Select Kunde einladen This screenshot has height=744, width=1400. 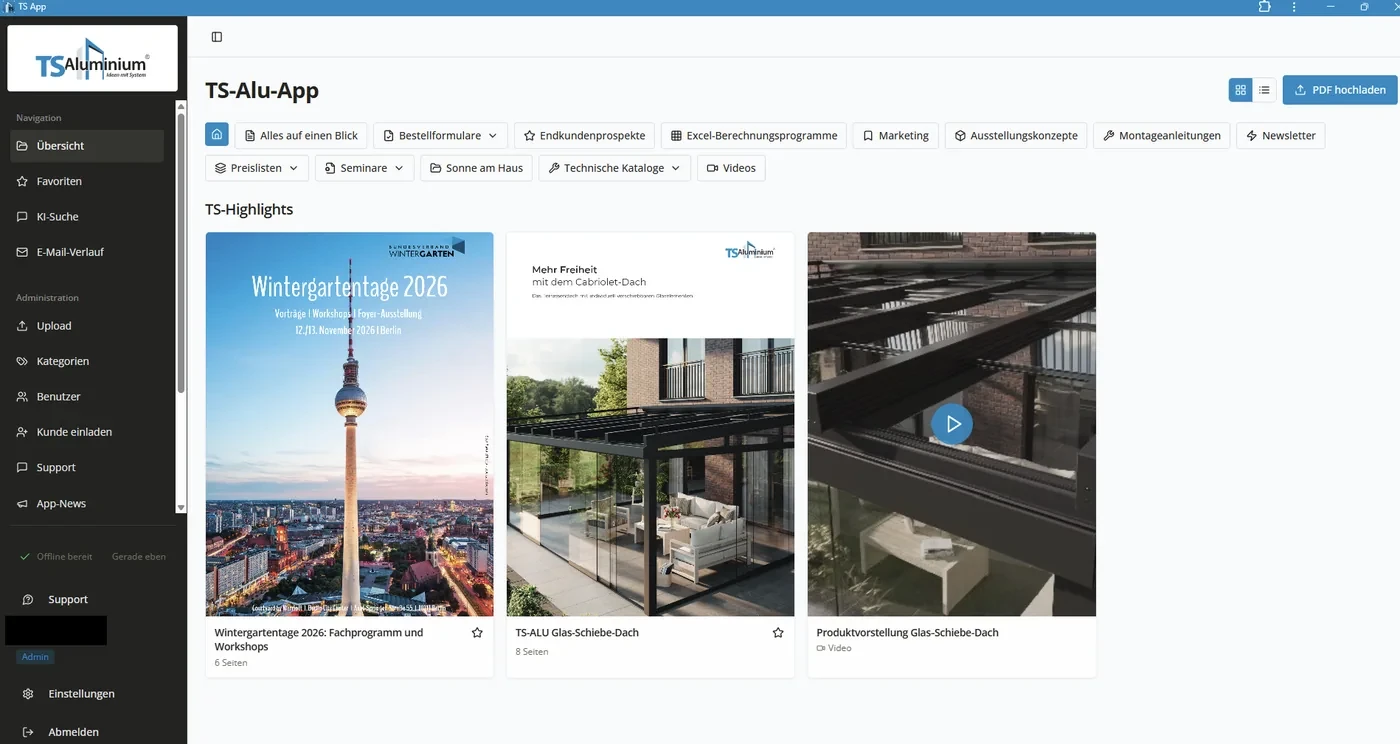87,432
